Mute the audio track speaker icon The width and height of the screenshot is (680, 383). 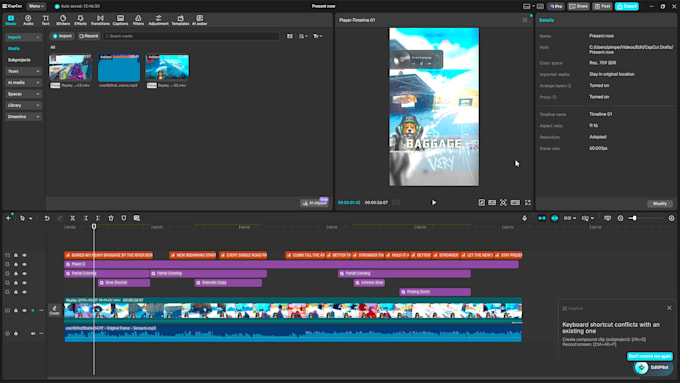(x=33, y=334)
